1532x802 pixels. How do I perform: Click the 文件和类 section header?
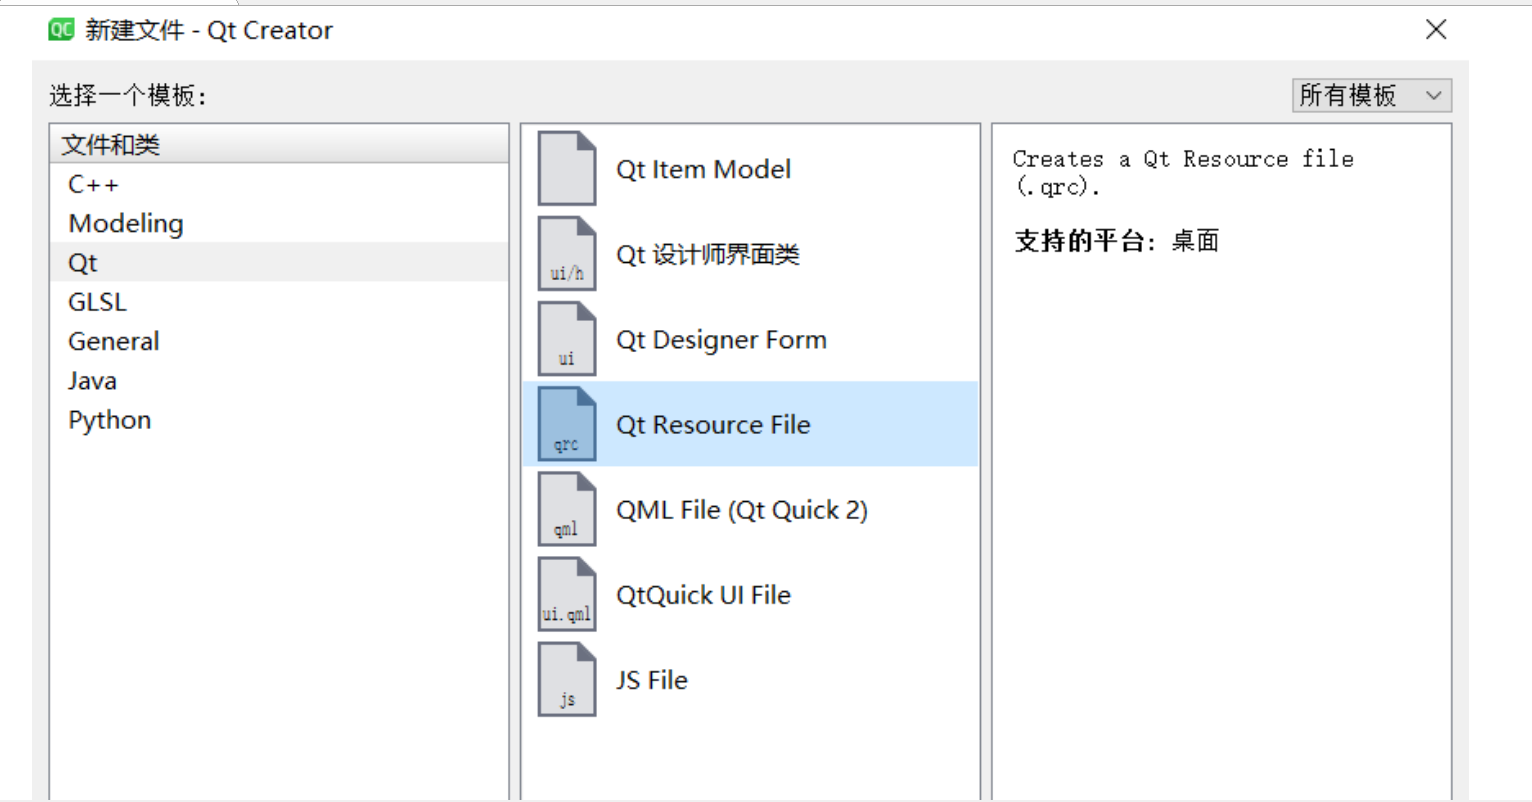coord(279,145)
